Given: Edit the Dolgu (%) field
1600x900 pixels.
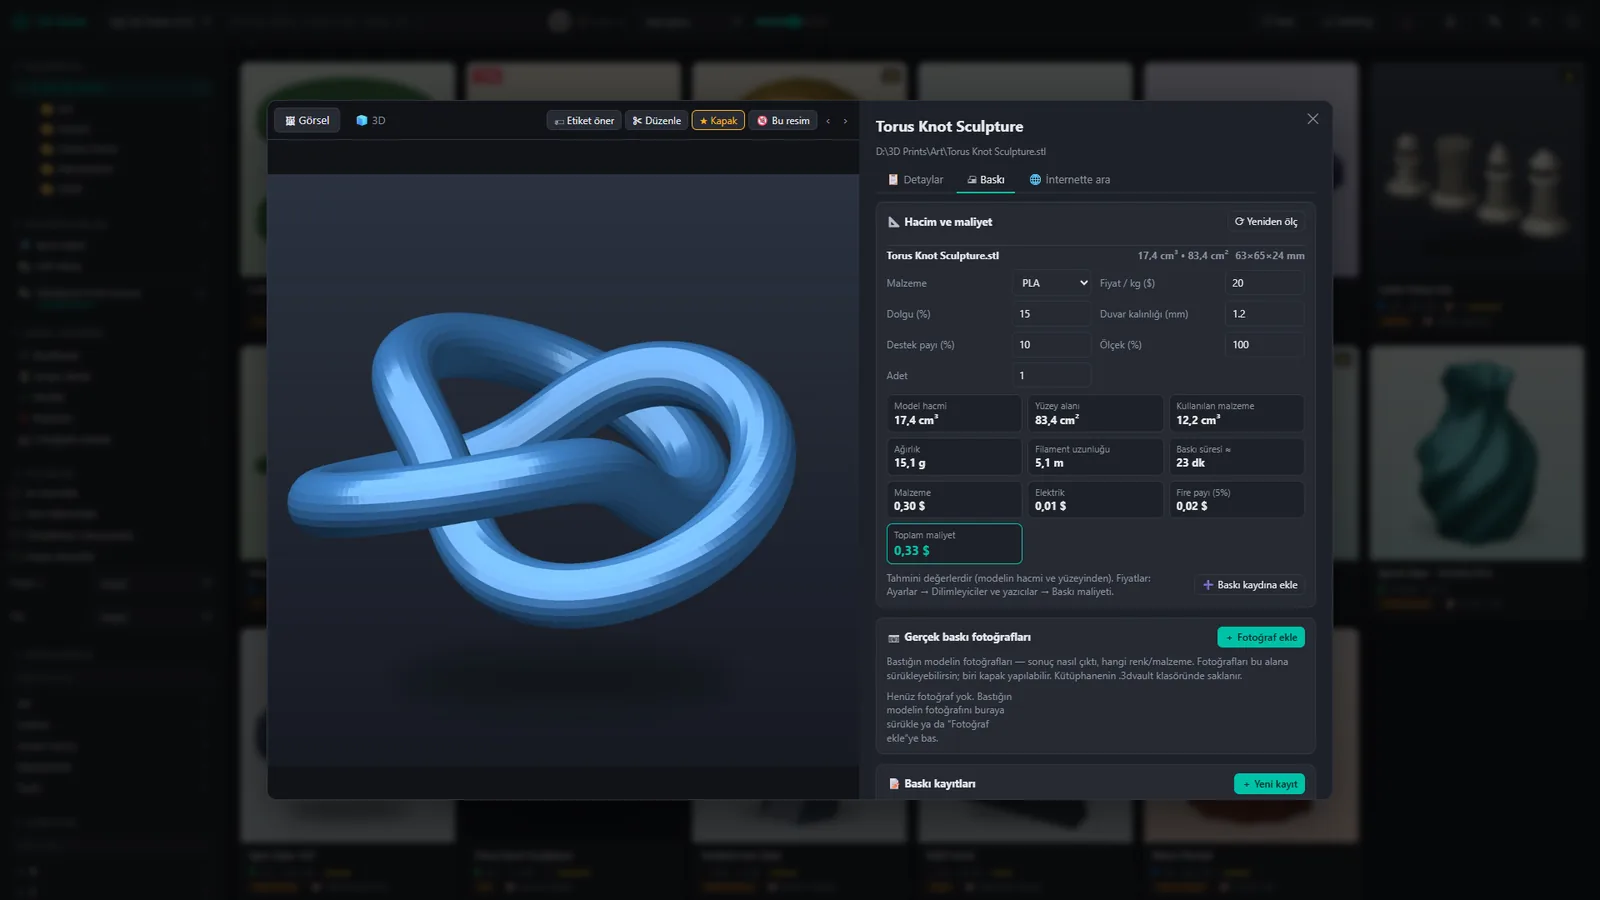Looking at the screenshot, I should pyautogui.click(x=1053, y=314).
